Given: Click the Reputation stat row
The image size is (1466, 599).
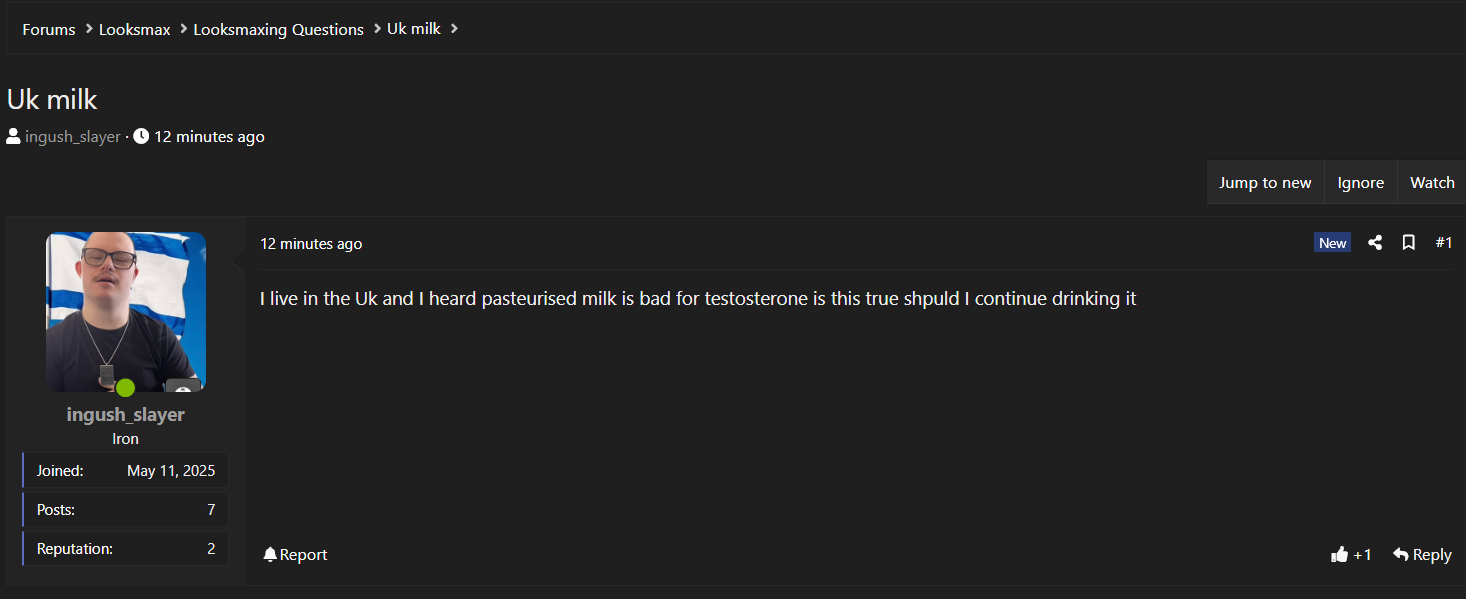Looking at the screenshot, I should click(126, 549).
